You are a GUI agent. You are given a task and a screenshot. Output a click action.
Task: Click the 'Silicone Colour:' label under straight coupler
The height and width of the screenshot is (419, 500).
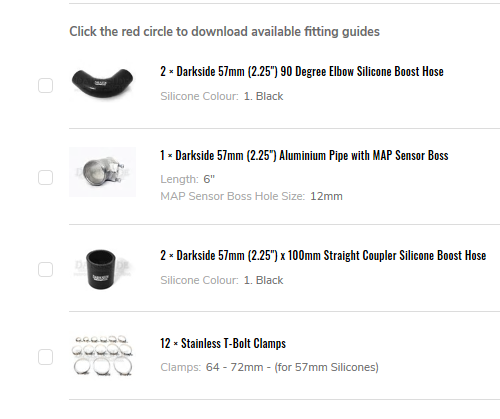pyautogui.click(x=199, y=280)
